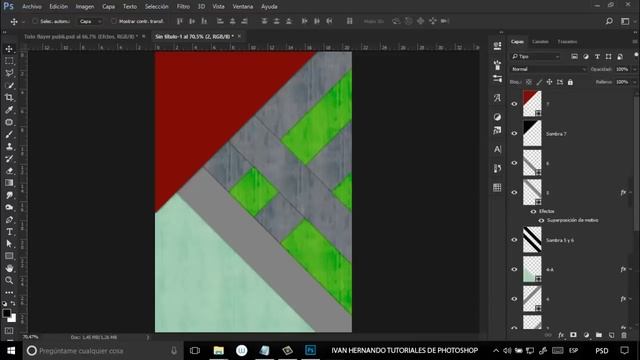The width and height of the screenshot is (640, 360).
Task: Select the Pen tool
Action: coord(9,220)
